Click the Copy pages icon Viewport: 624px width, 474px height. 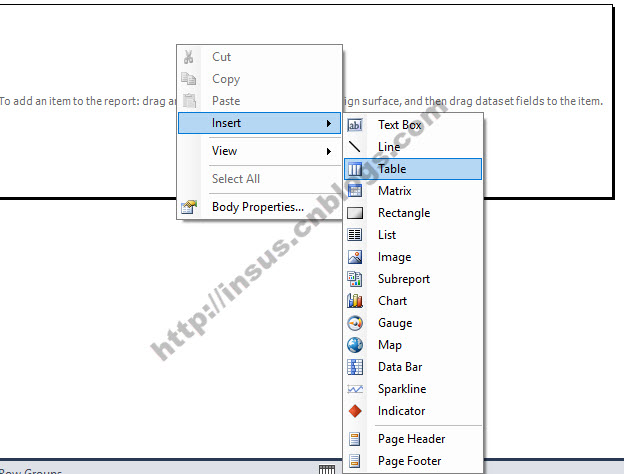pos(189,79)
